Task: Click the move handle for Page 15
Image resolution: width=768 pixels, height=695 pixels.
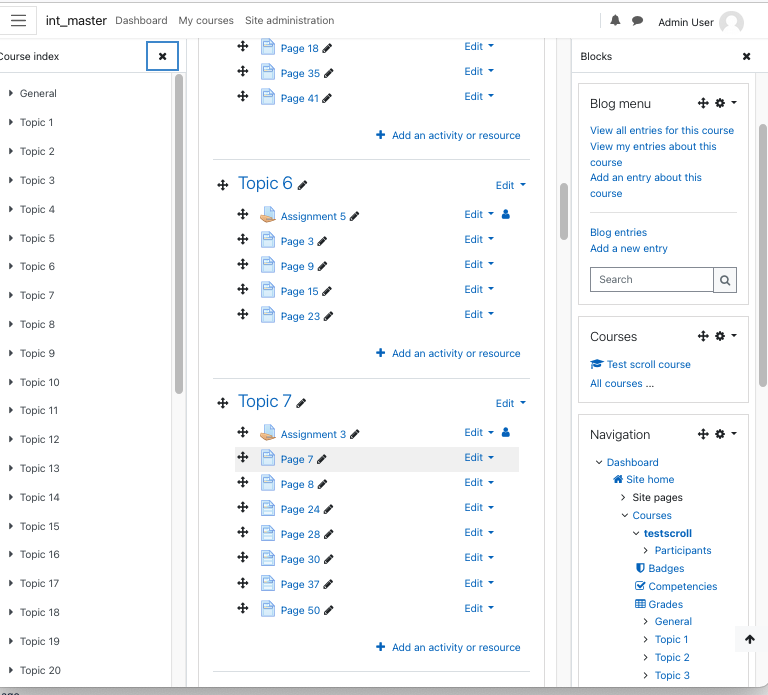Action: pyautogui.click(x=243, y=289)
